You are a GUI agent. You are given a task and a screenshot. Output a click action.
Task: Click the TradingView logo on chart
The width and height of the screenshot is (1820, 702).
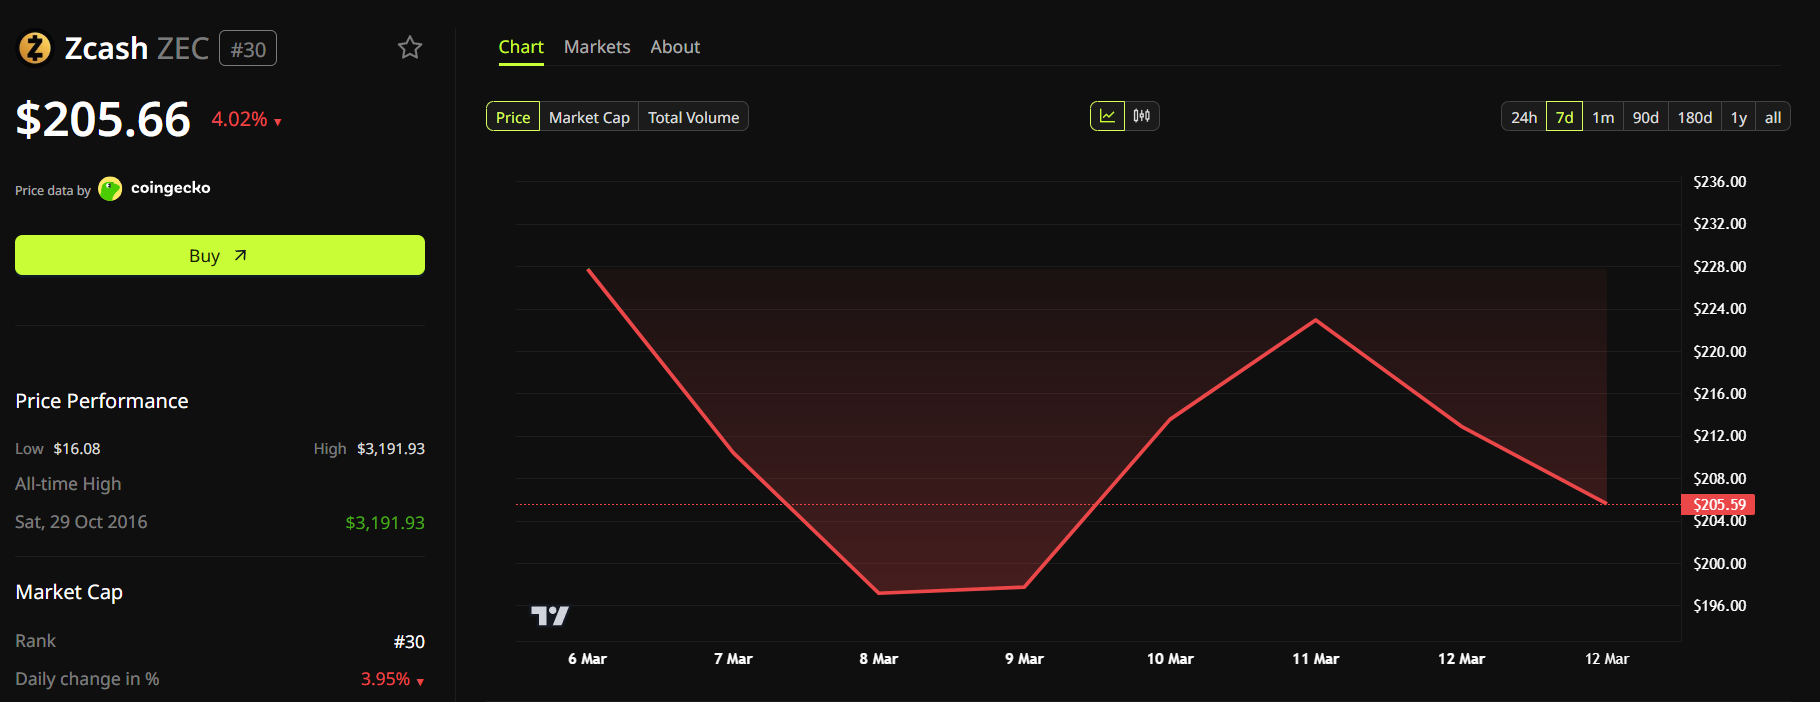[x=549, y=616]
